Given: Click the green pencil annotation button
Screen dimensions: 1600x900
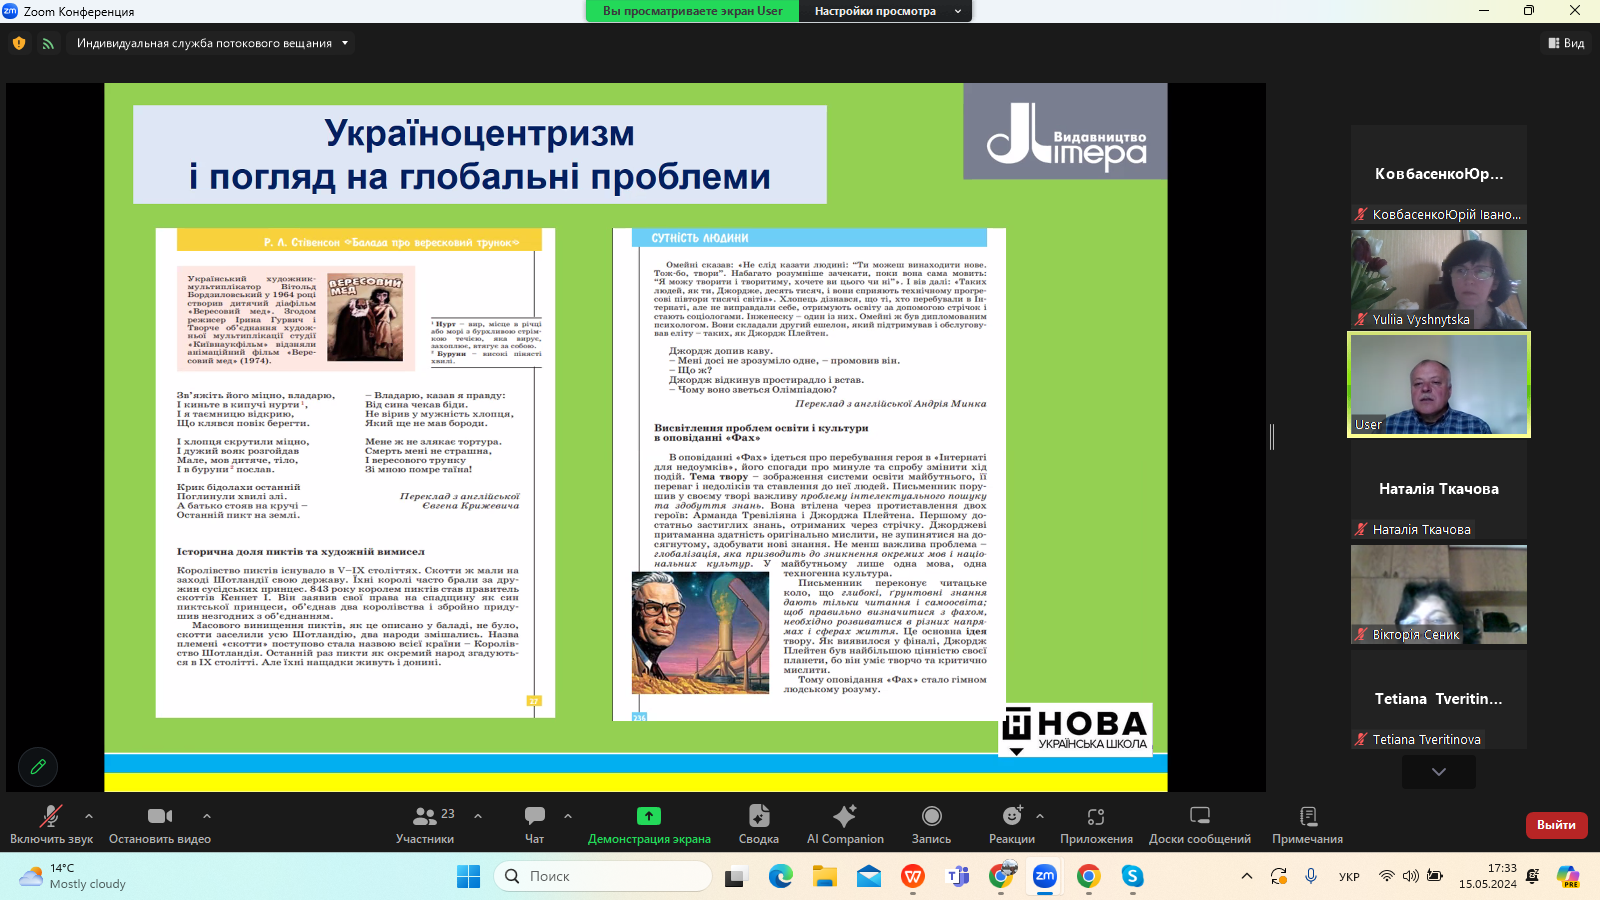Looking at the screenshot, I should coord(38,767).
